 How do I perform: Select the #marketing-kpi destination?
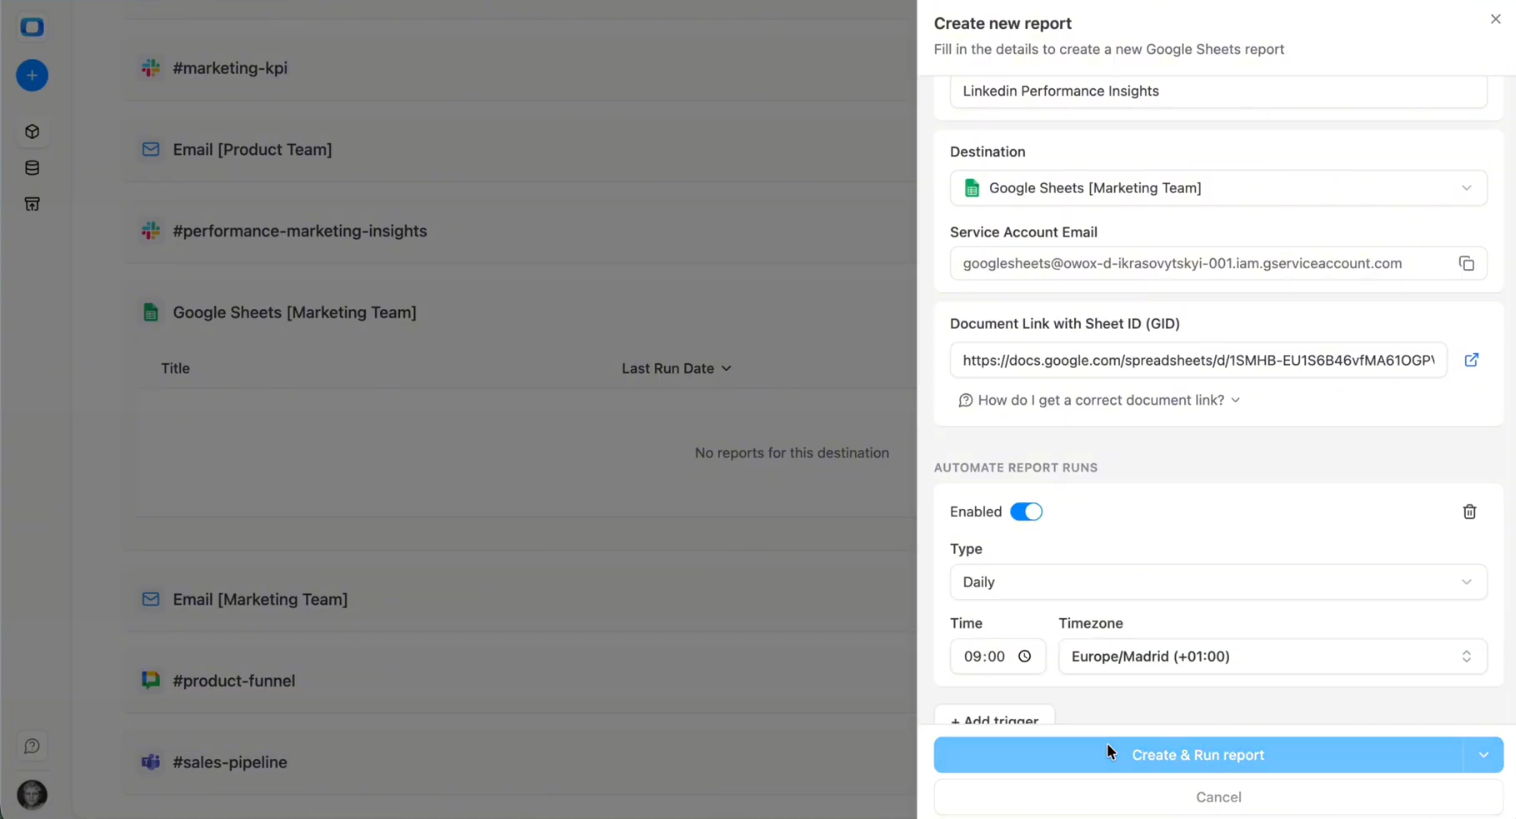pos(230,68)
